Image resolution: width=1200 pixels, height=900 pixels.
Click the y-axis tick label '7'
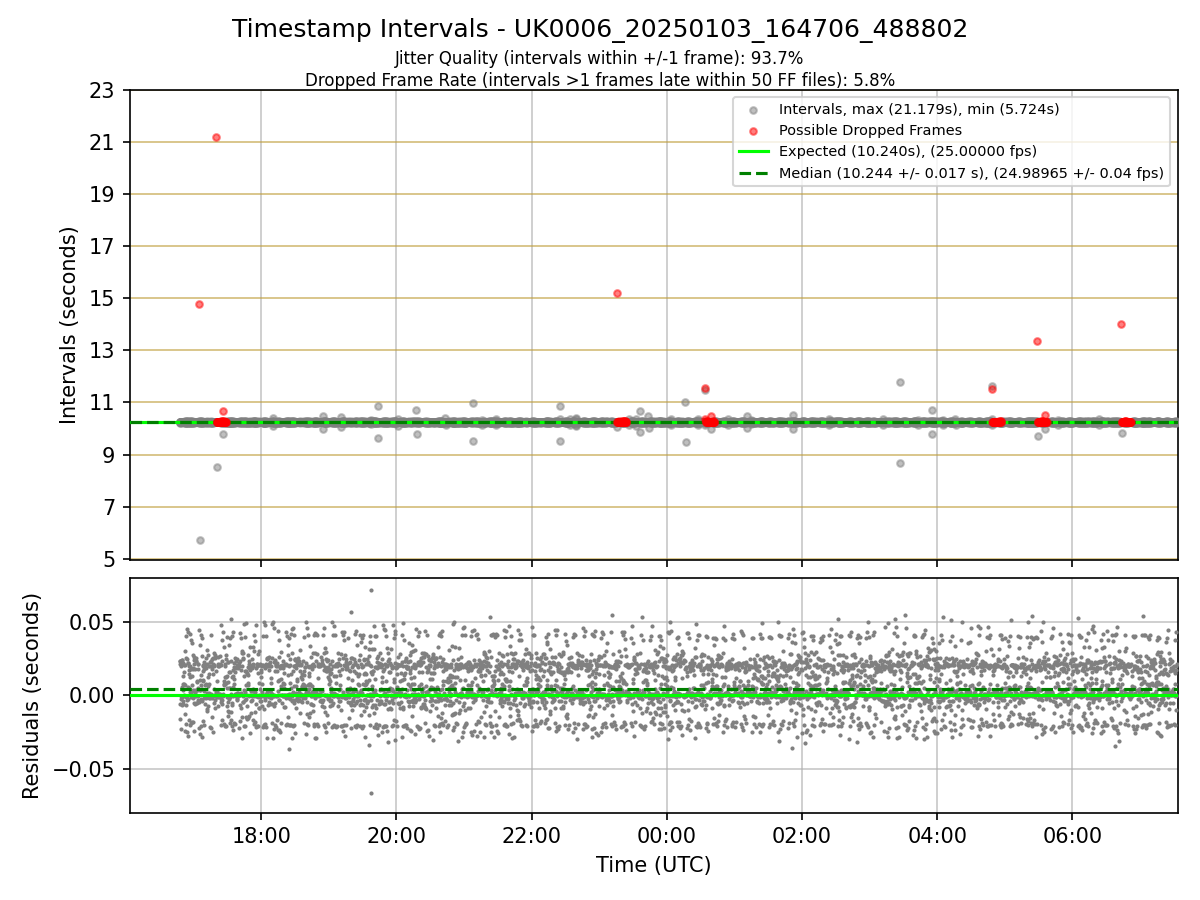(109, 507)
